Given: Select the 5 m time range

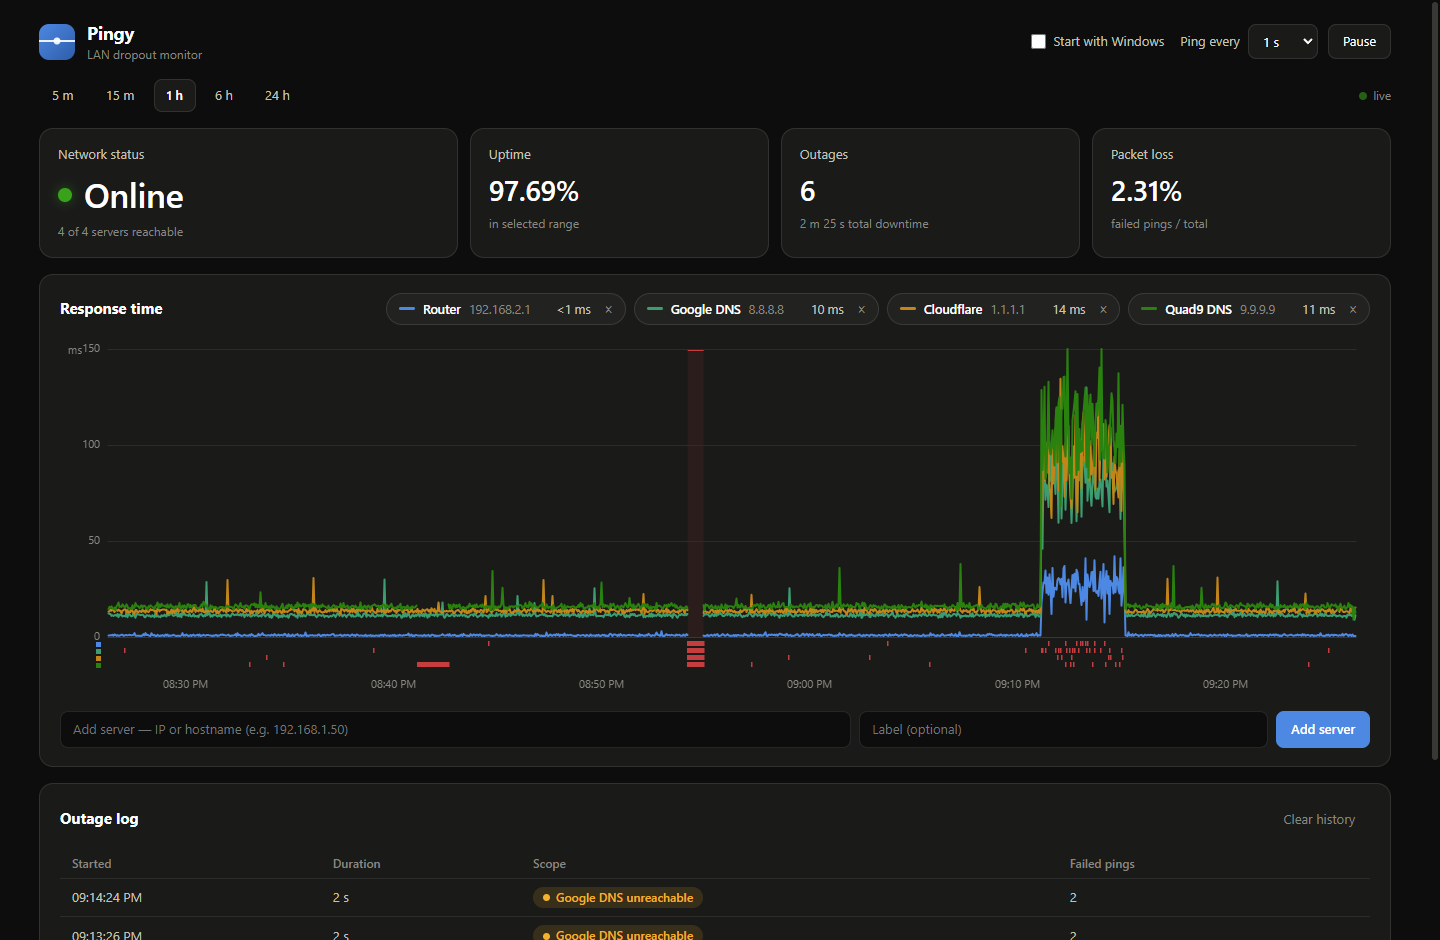Looking at the screenshot, I should (x=63, y=96).
